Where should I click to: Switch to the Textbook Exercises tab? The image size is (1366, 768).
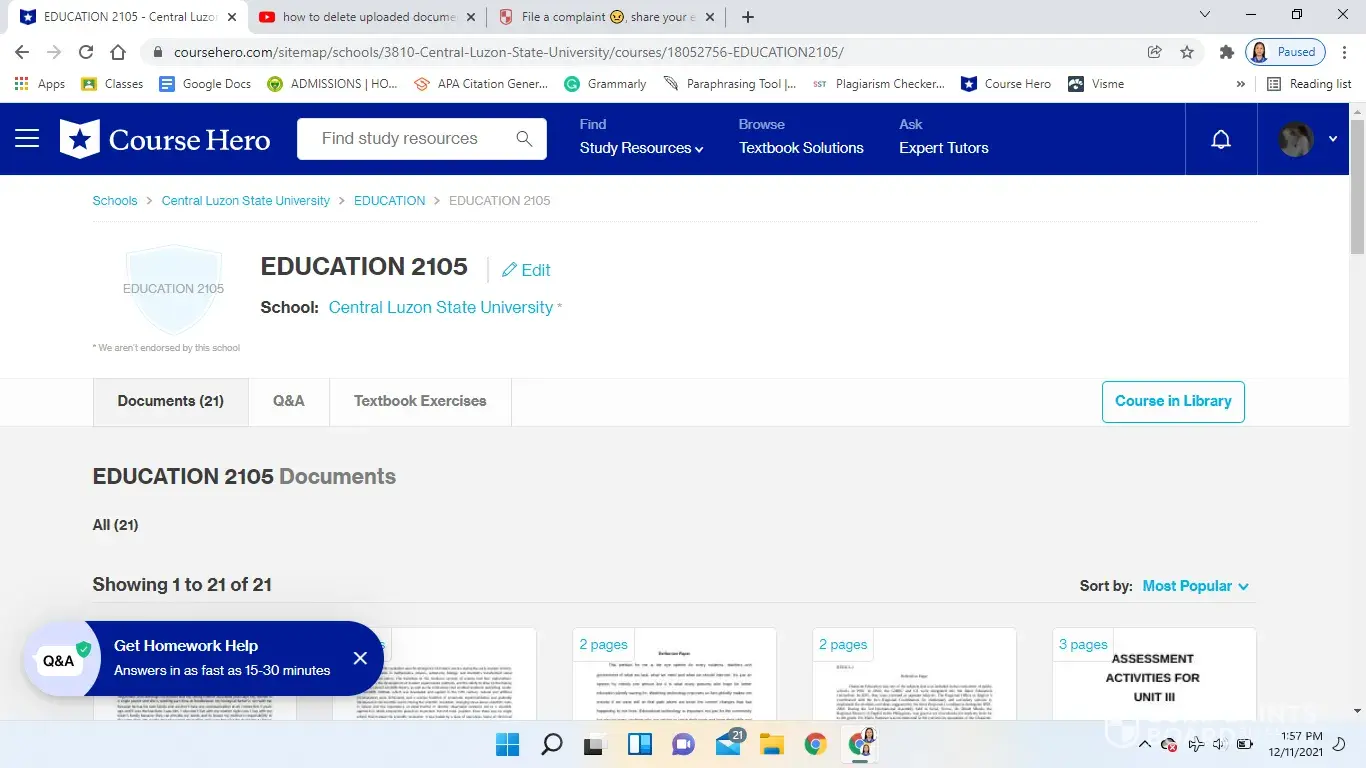pyautogui.click(x=420, y=401)
